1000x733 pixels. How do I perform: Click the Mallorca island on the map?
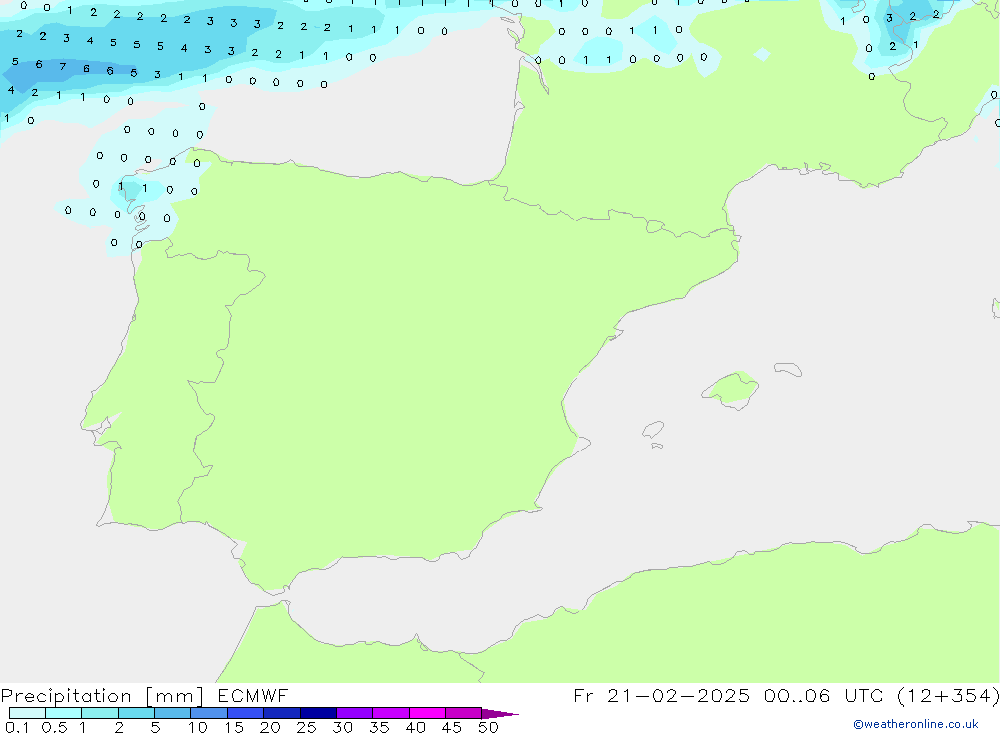pyautogui.click(x=732, y=390)
